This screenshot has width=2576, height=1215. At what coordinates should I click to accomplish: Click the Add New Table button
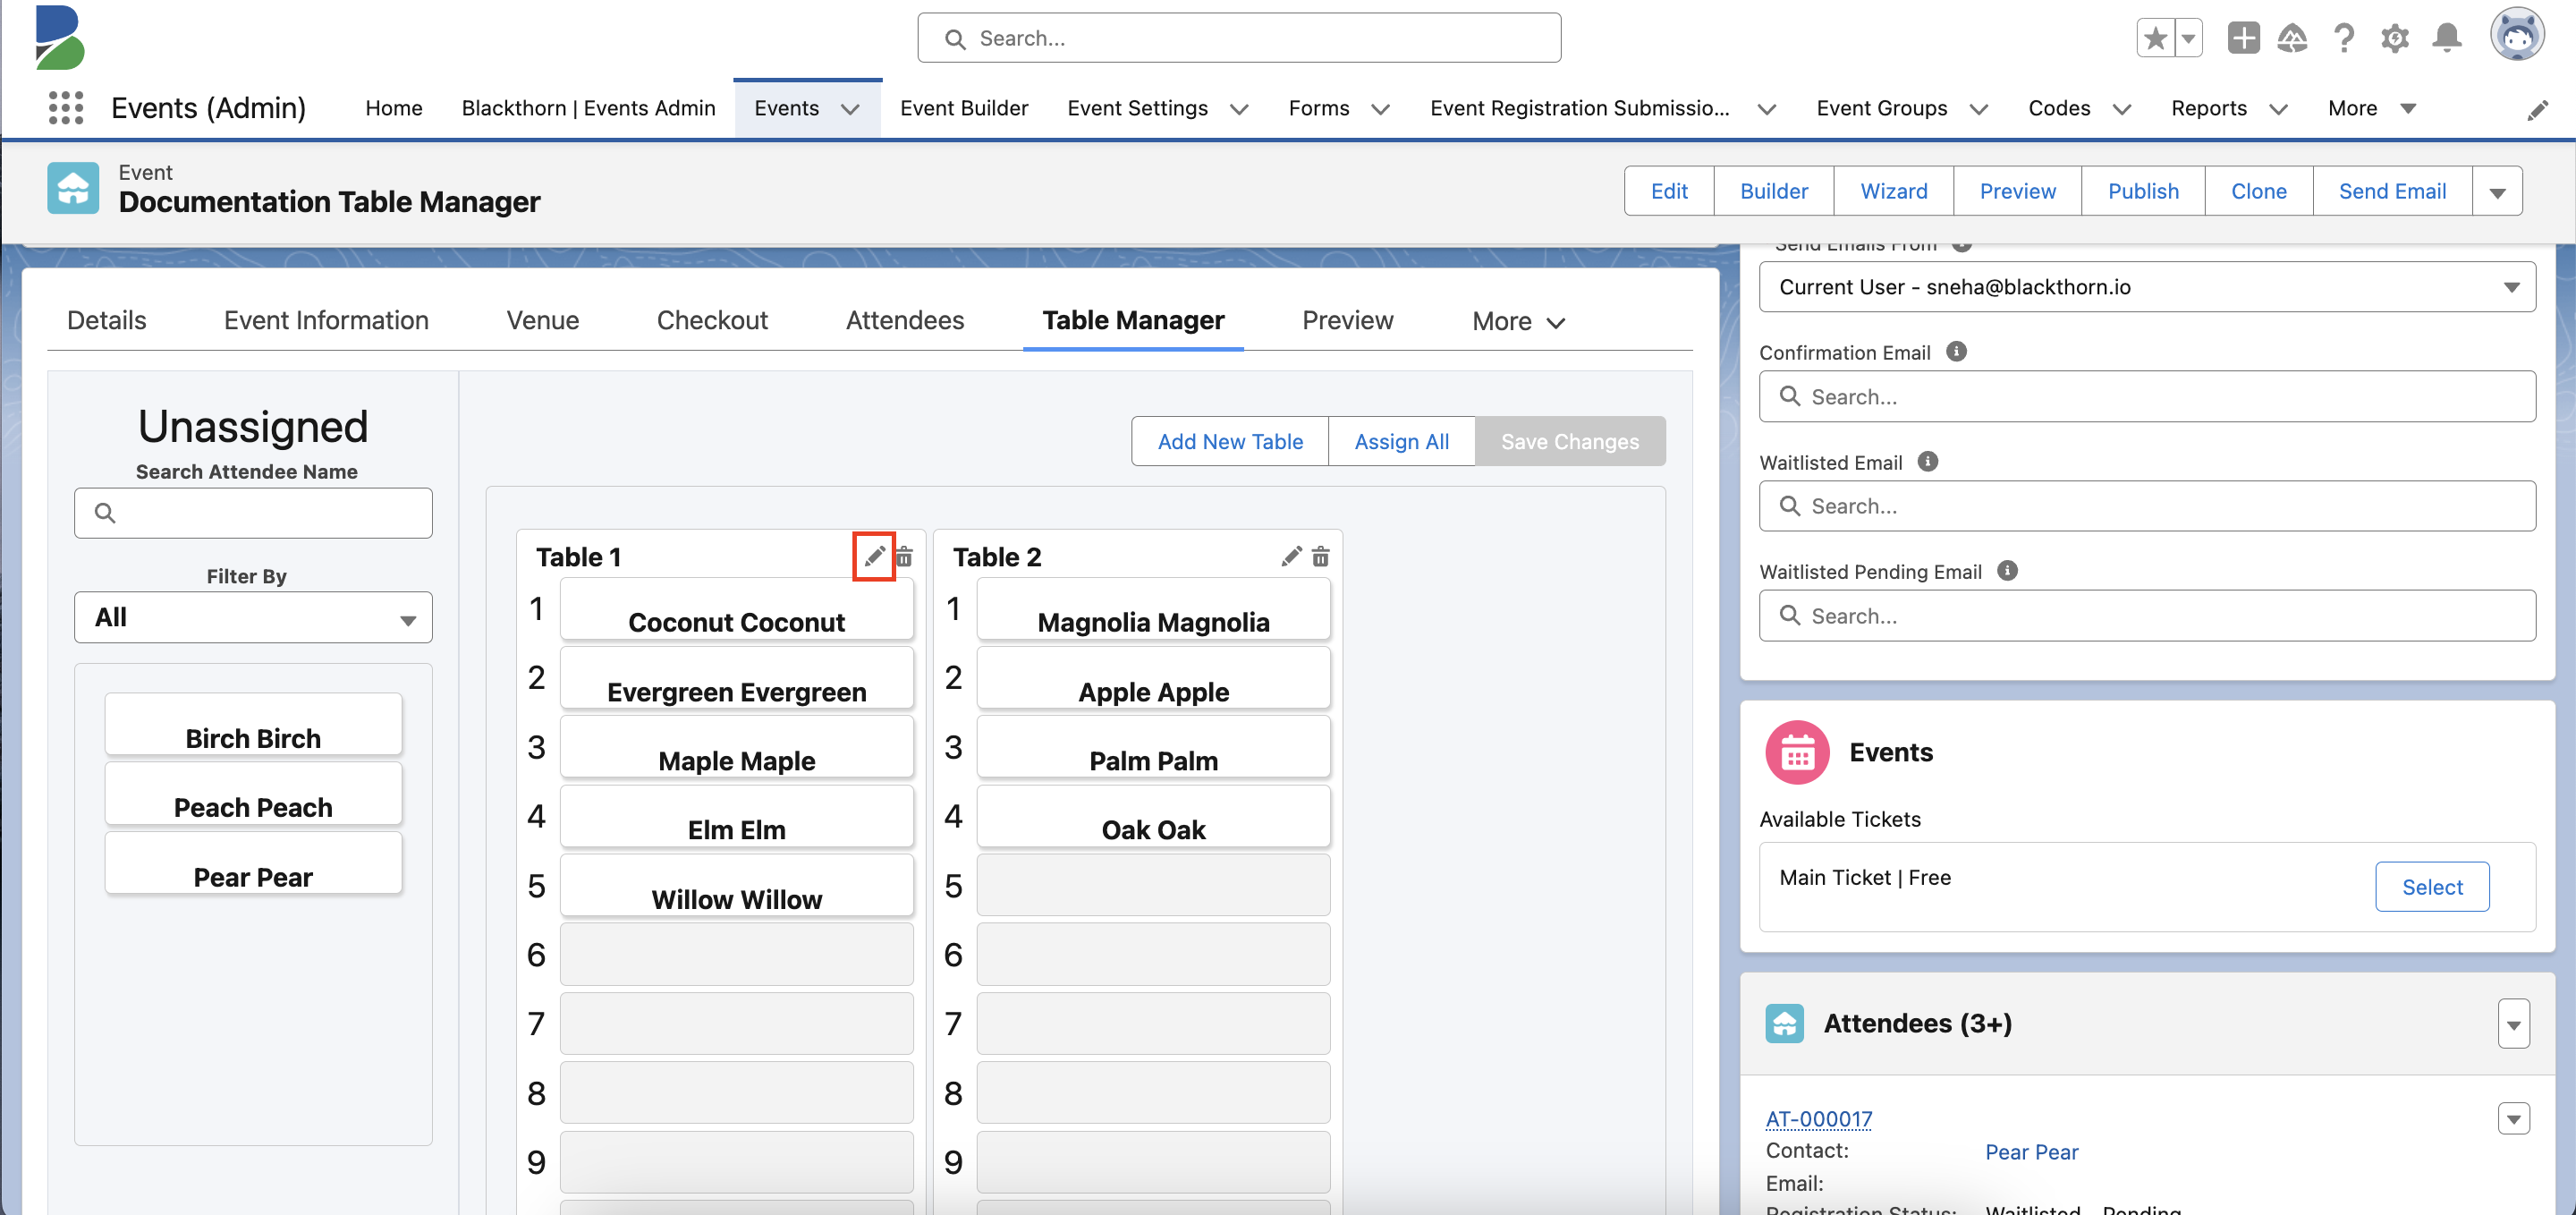pos(1231,439)
